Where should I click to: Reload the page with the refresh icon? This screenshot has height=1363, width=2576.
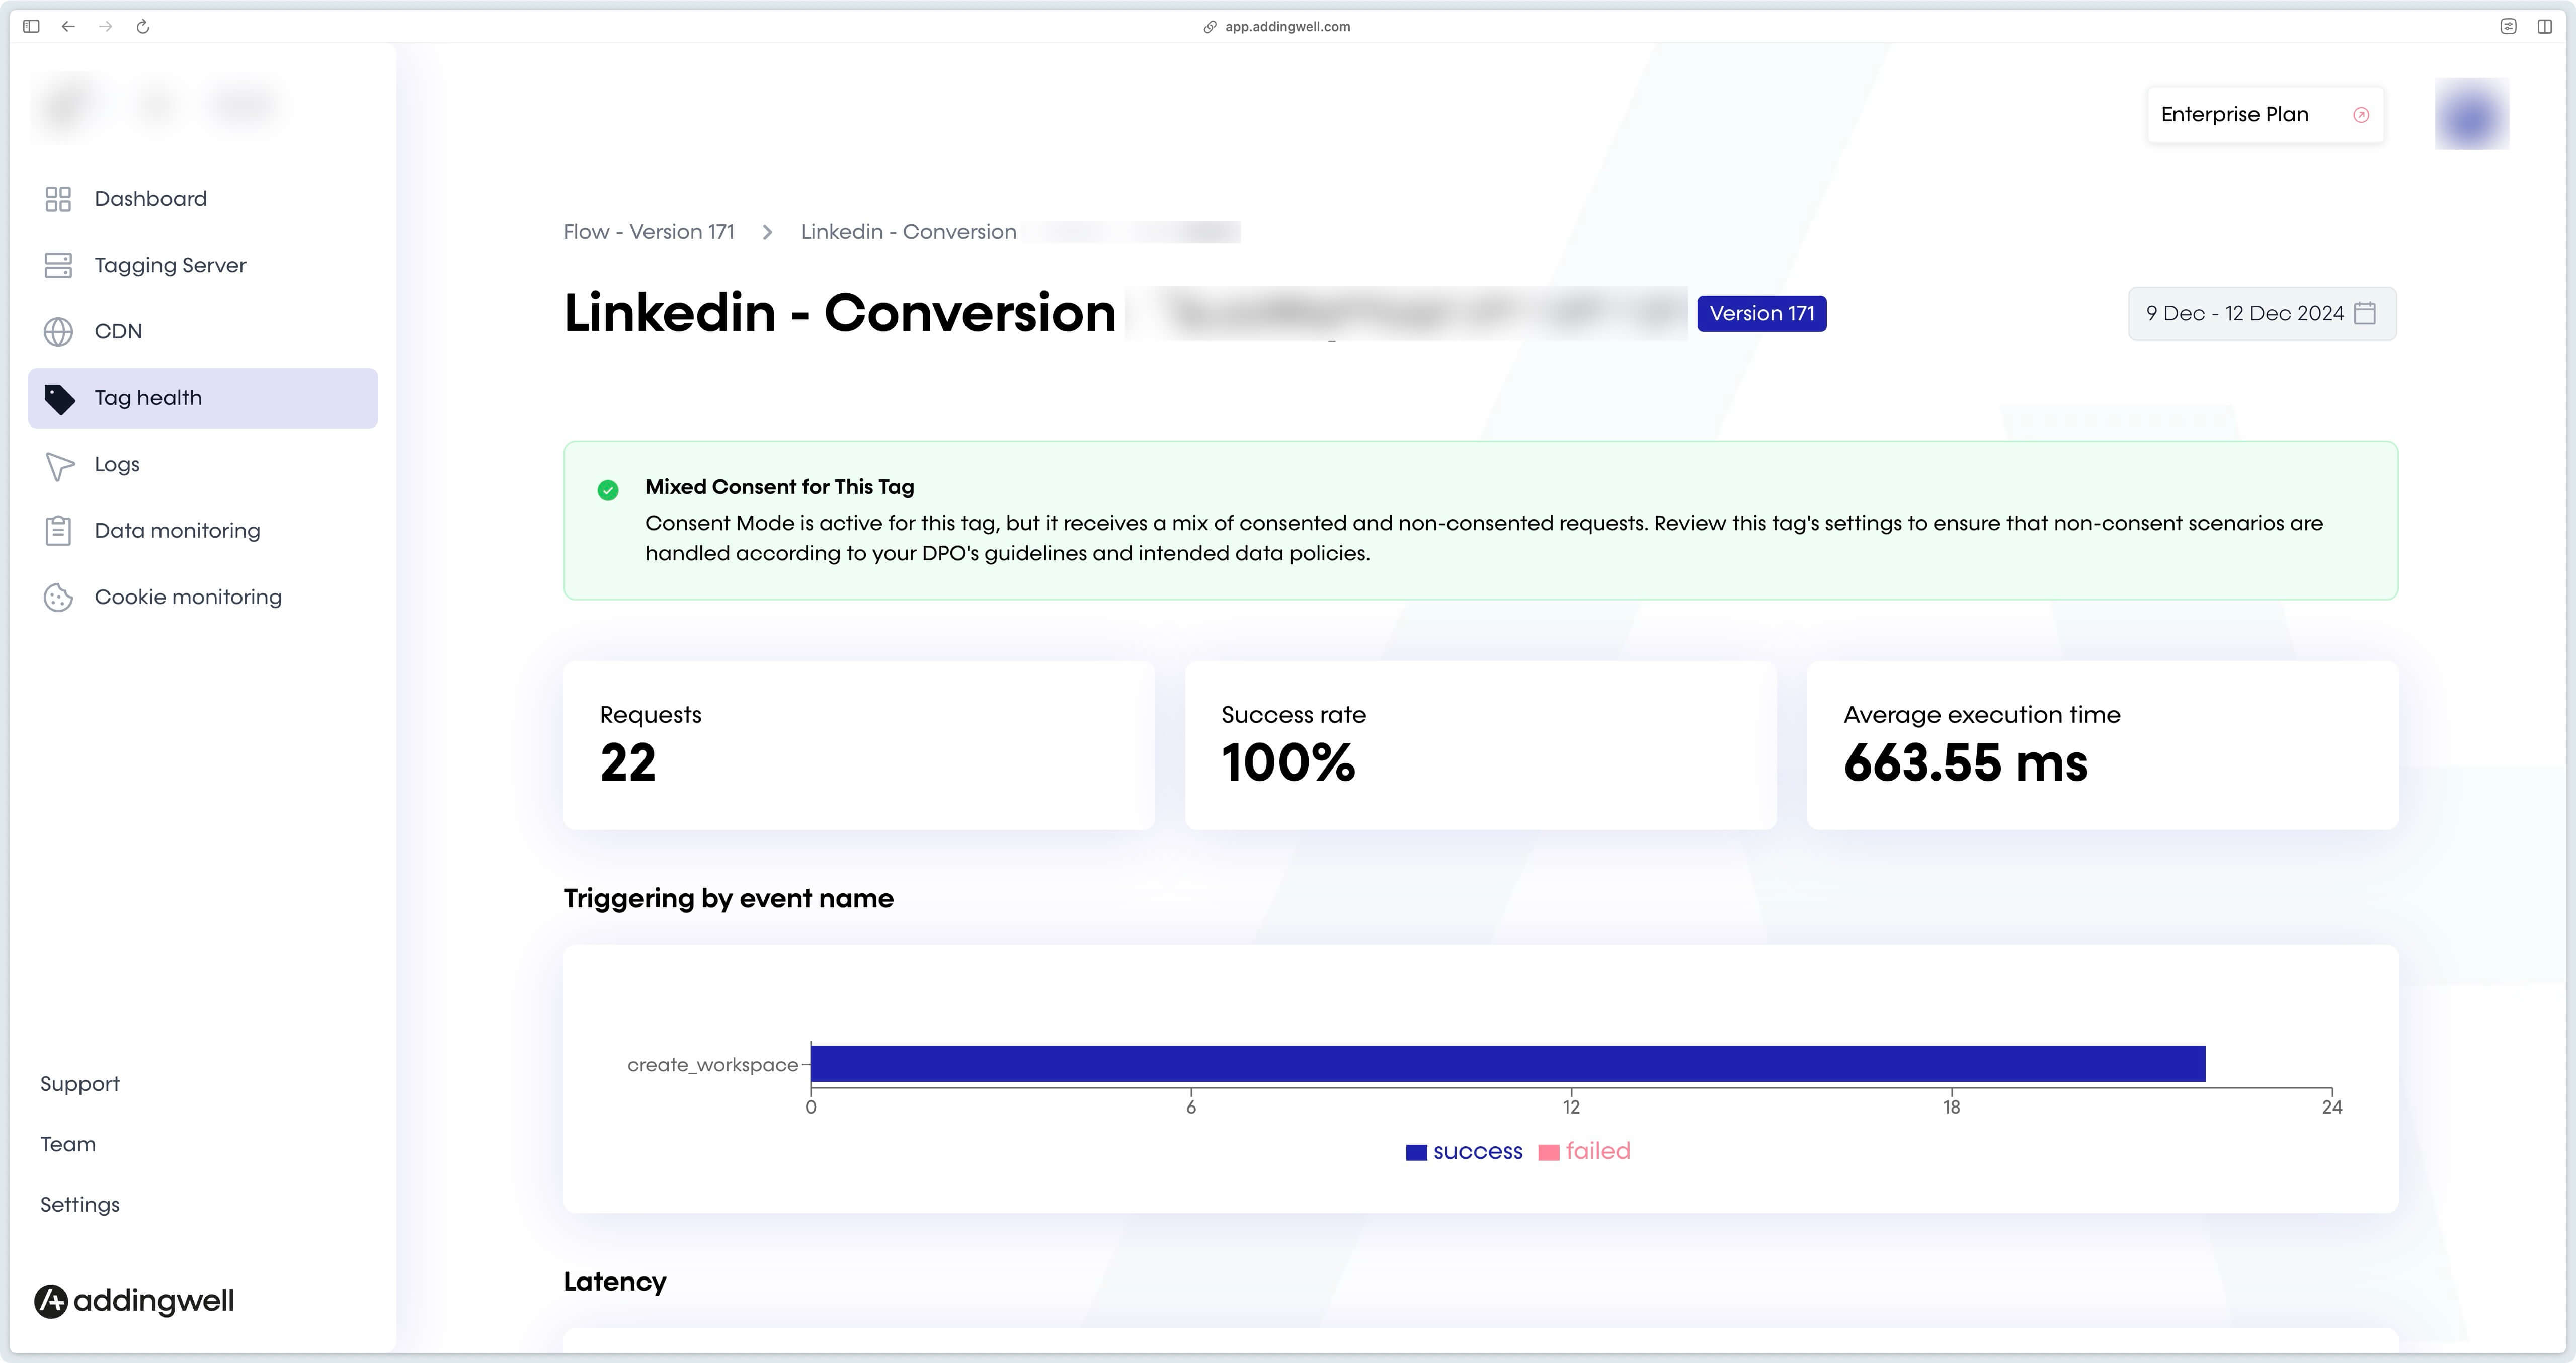point(143,26)
